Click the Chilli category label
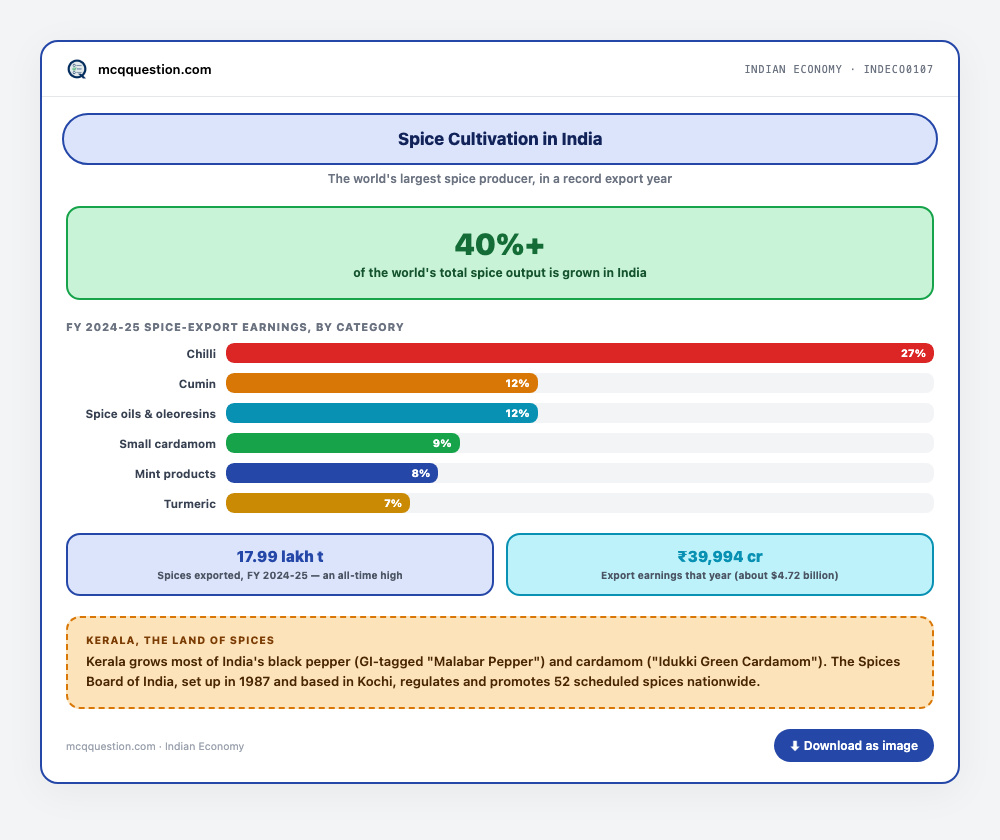 tap(201, 354)
